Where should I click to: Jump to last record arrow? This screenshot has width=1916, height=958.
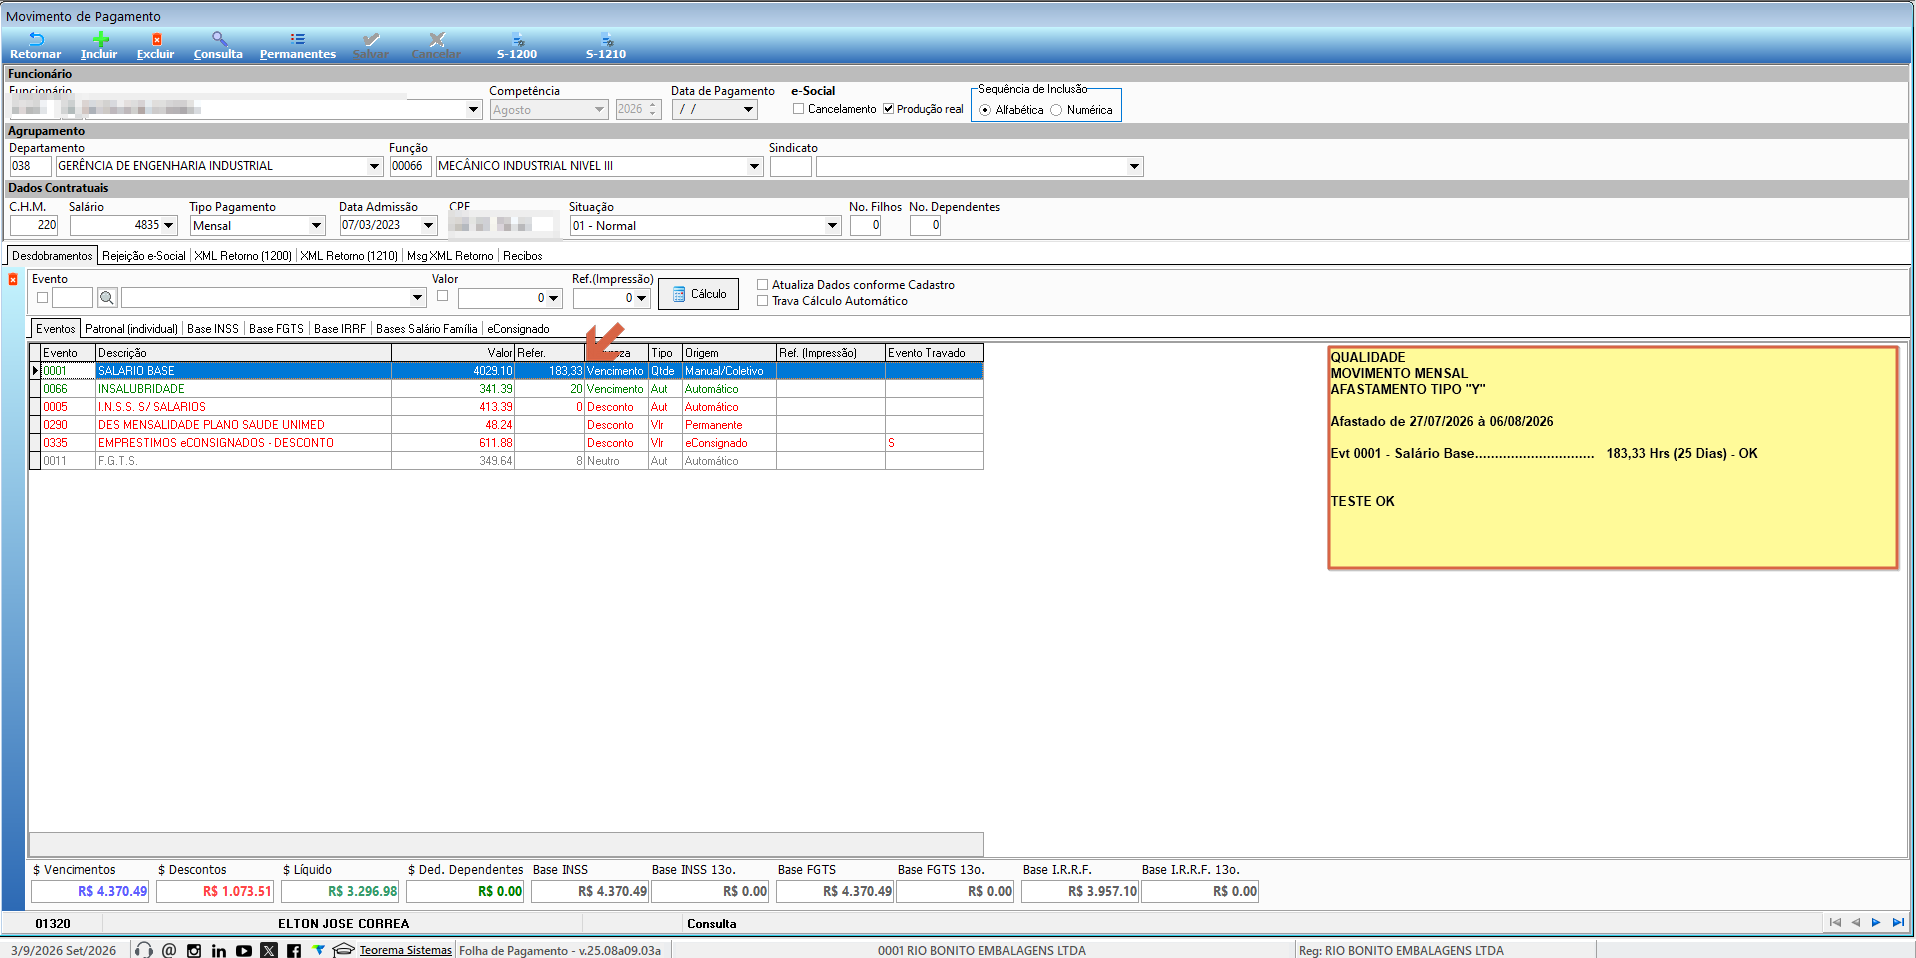tap(1898, 923)
